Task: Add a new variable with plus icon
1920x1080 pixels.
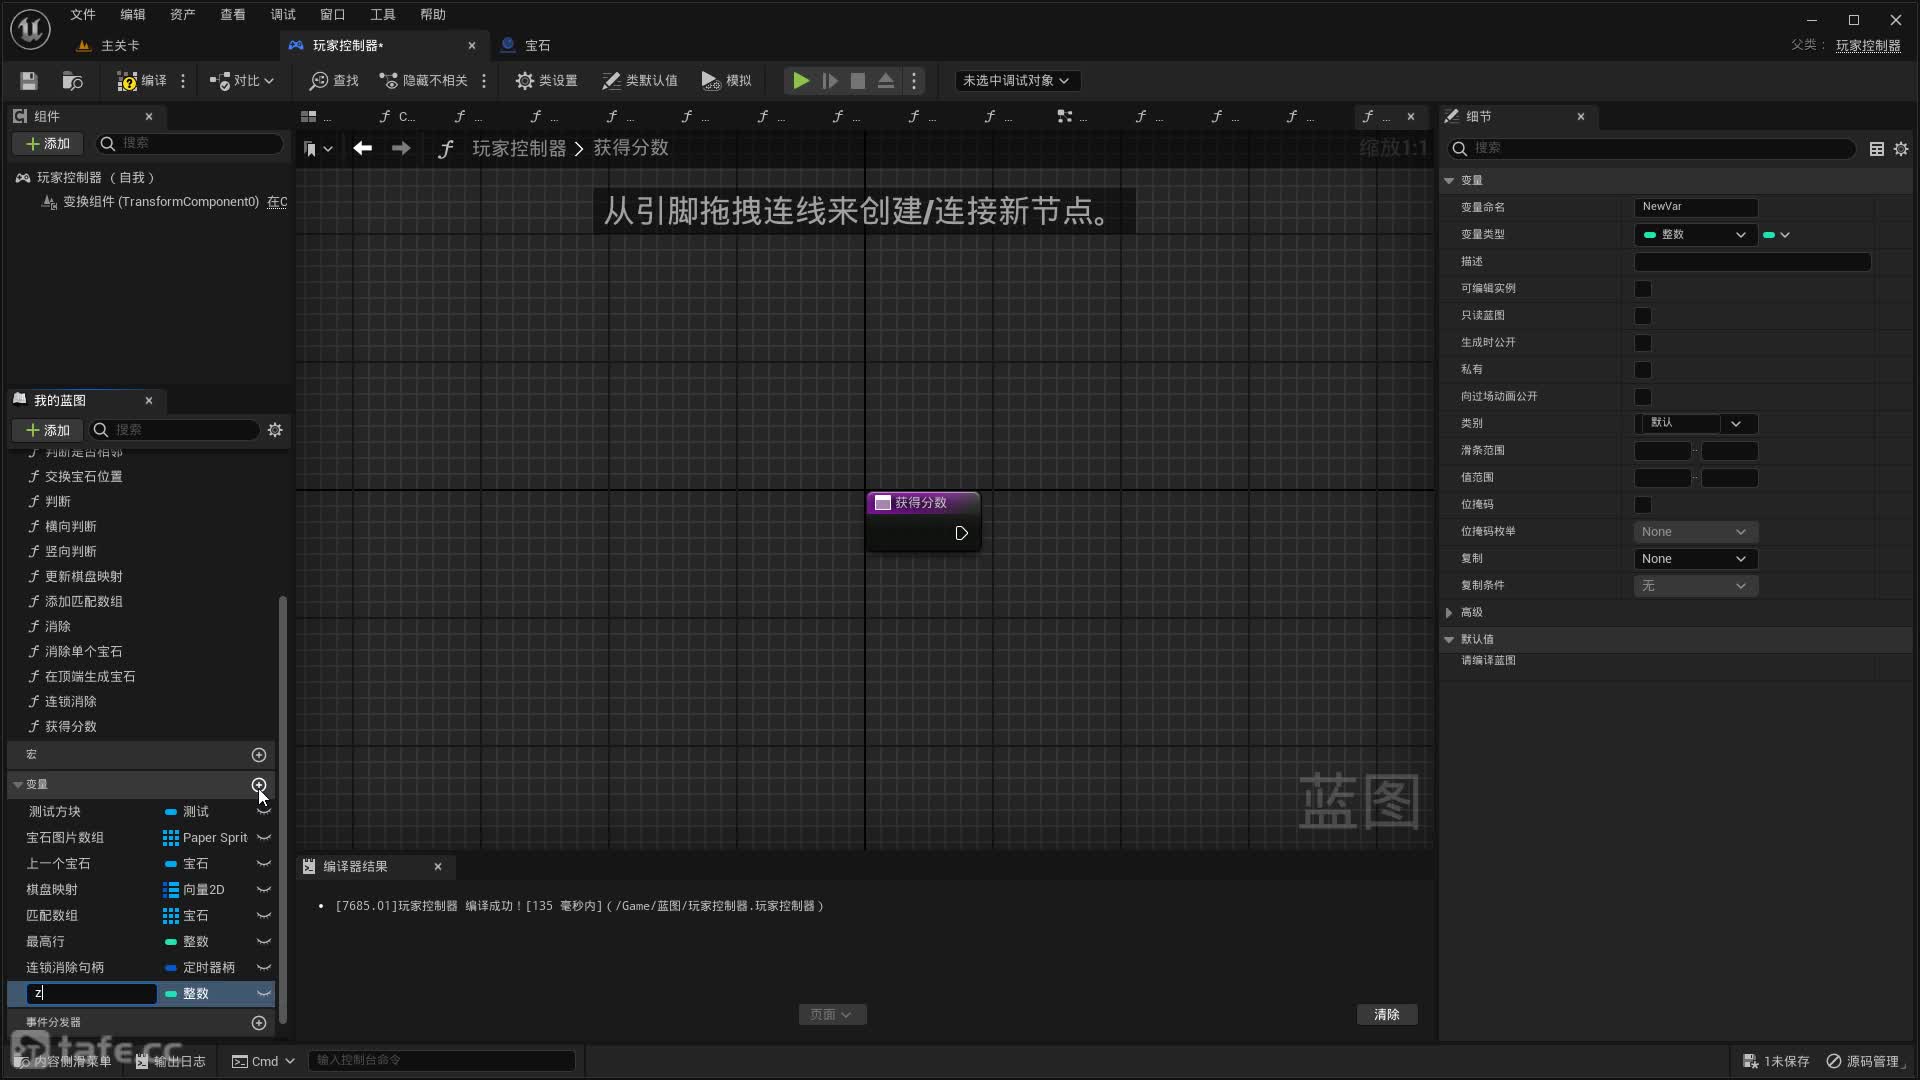Action: pyautogui.click(x=259, y=785)
